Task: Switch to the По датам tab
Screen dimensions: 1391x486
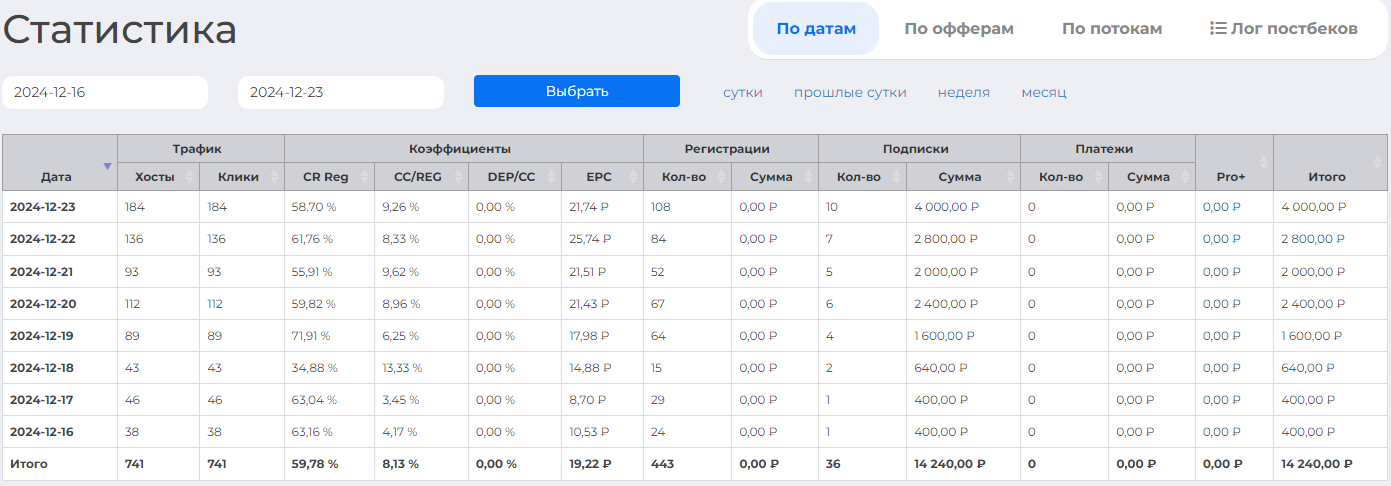Action: tap(816, 29)
